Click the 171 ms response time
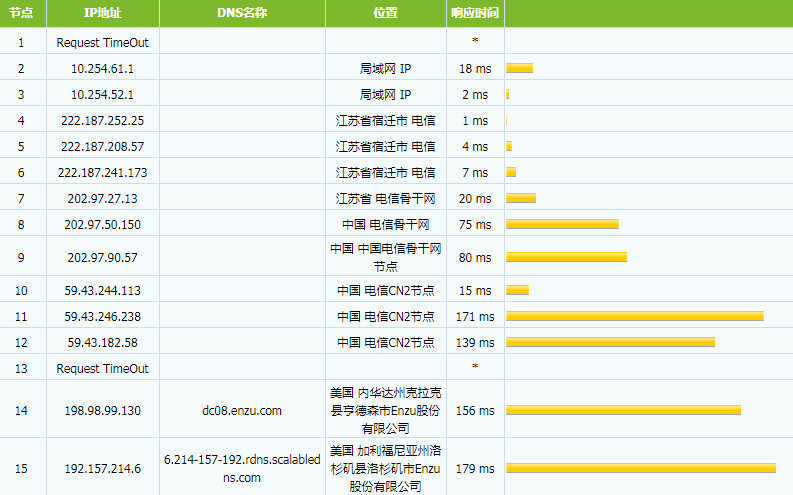Image resolution: width=793 pixels, height=495 pixels. pos(475,317)
